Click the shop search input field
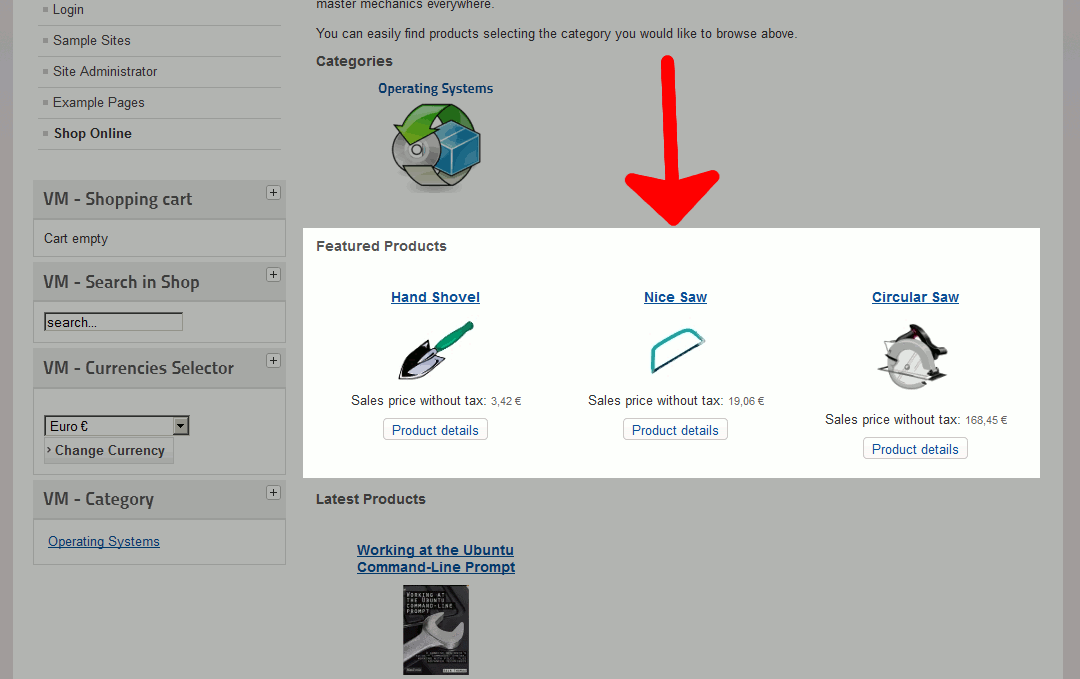Image resolution: width=1080 pixels, height=679 pixels. [113, 322]
